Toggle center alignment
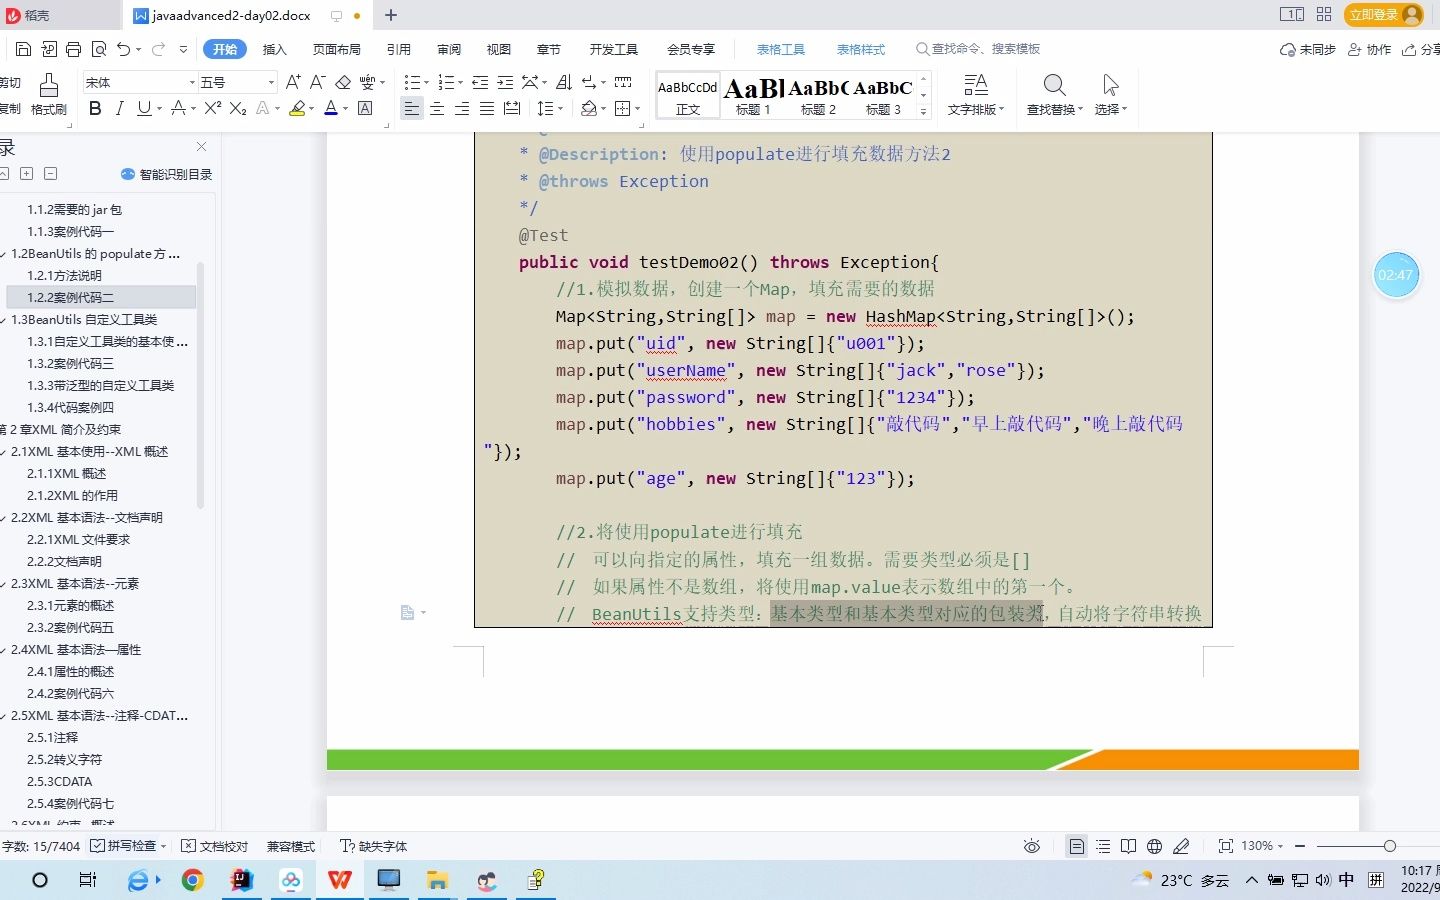The width and height of the screenshot is (1440, 900). 437,108
